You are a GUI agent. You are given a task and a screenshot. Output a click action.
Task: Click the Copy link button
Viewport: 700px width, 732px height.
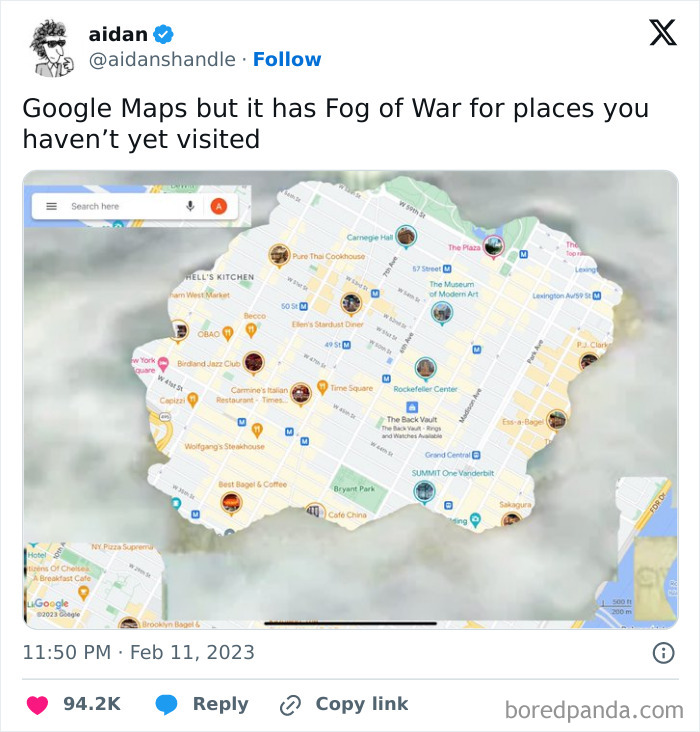click(x=344, y=704)
